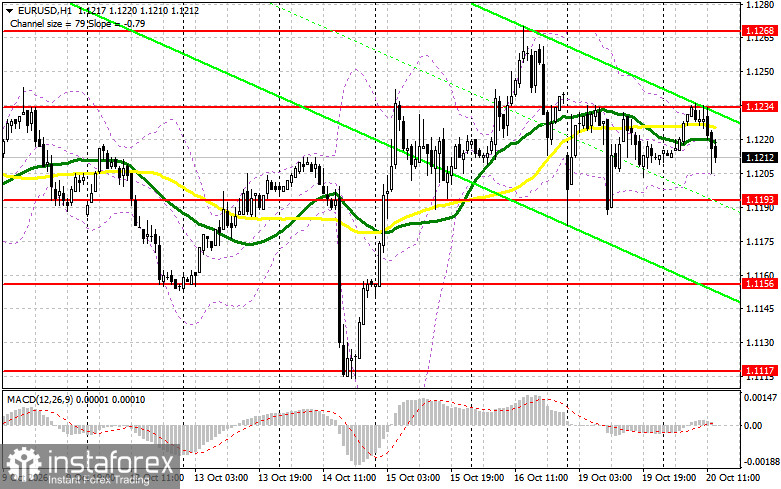The image size is (781, 489).
Task: Click the 1.1156 red level price tag
Action: point(759,284)
